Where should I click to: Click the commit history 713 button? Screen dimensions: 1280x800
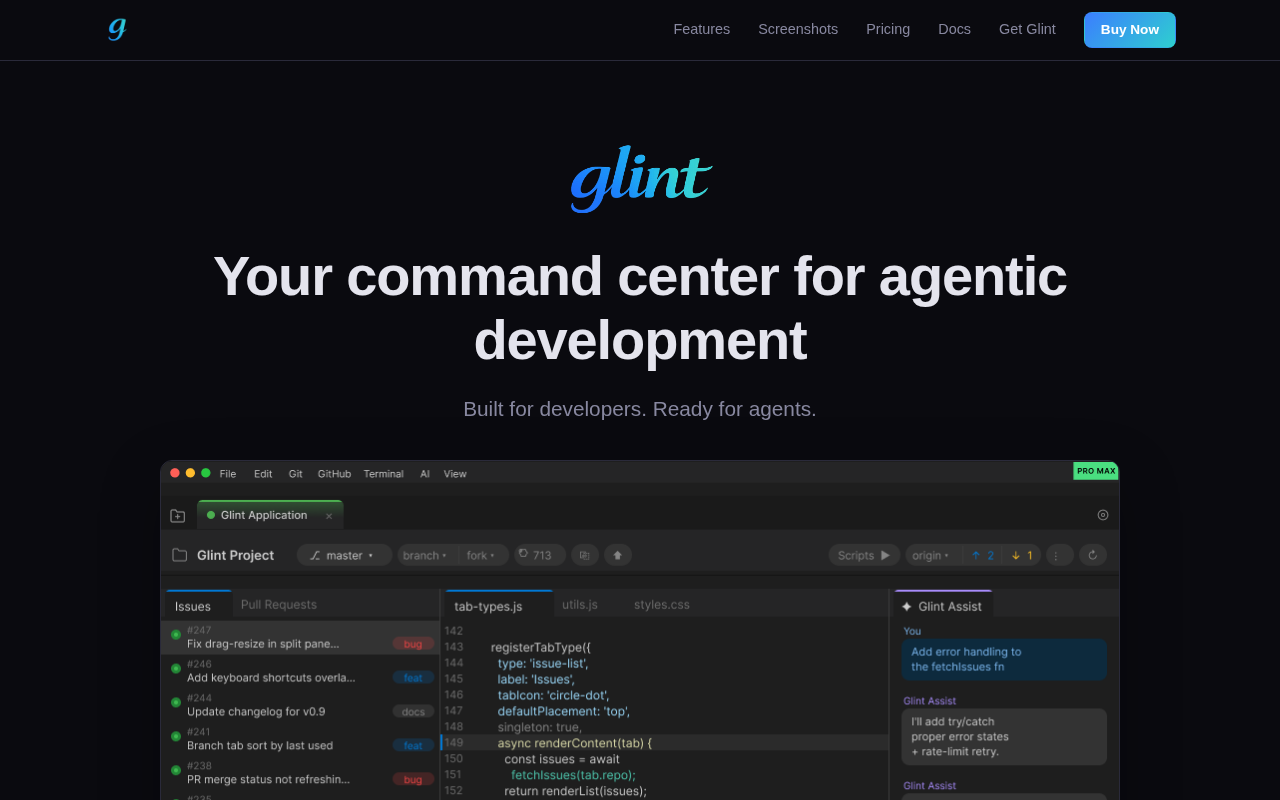(x=540, y=555)
